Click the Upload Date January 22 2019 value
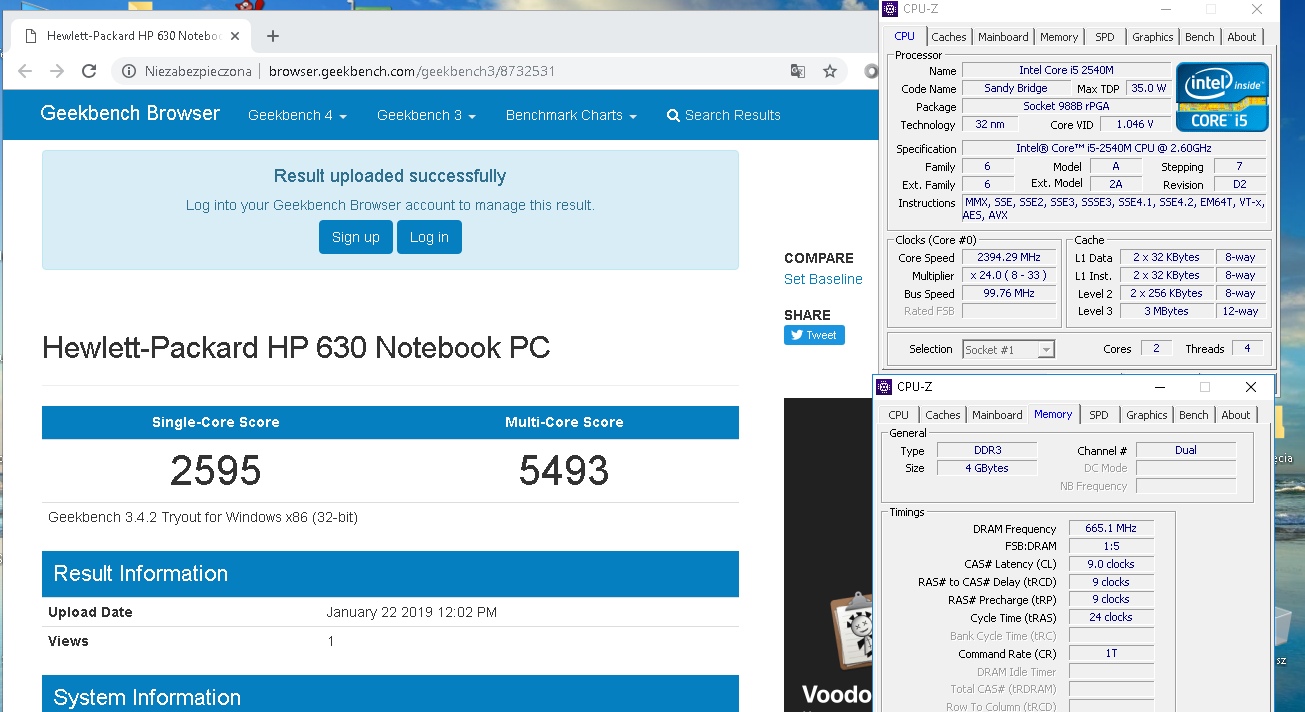The image size is (1305, 712). click(x=411, y=612)
